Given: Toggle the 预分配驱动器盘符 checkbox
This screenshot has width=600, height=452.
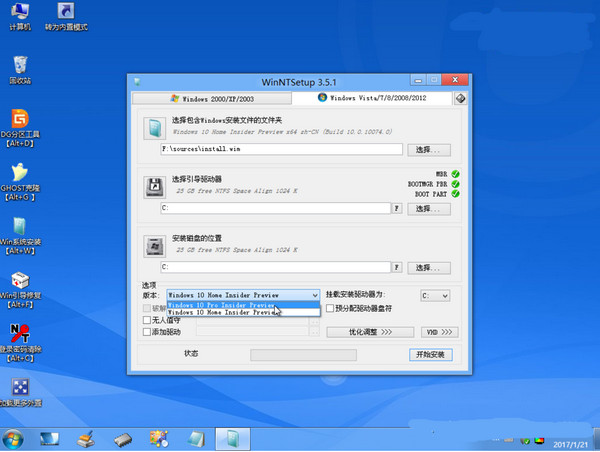Looking at the screenshot, I should tap(331, 309).
